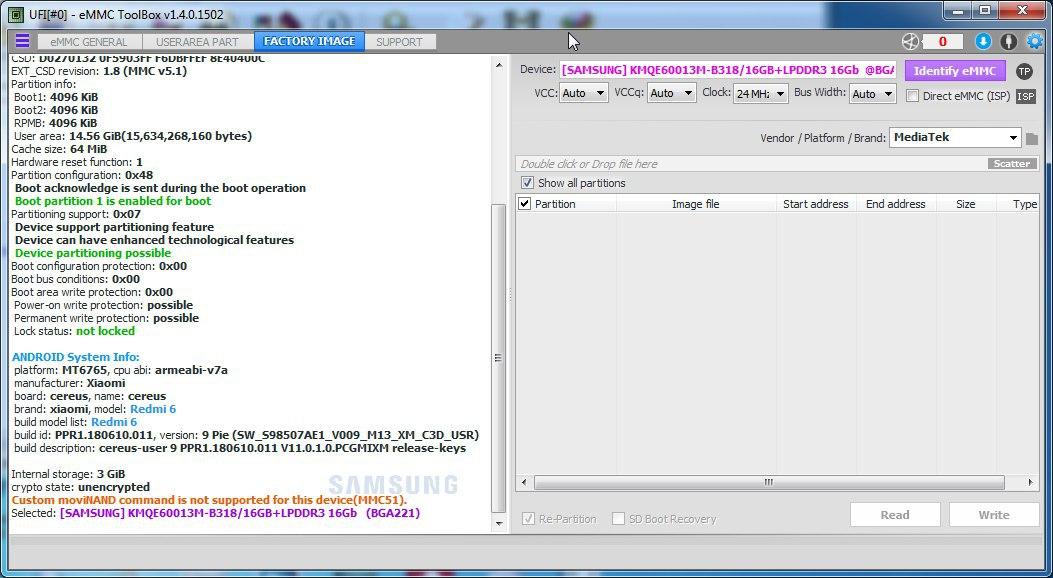Click the 'Double click or Drop file here' field
1053x578 pixels.
(751, 164)
